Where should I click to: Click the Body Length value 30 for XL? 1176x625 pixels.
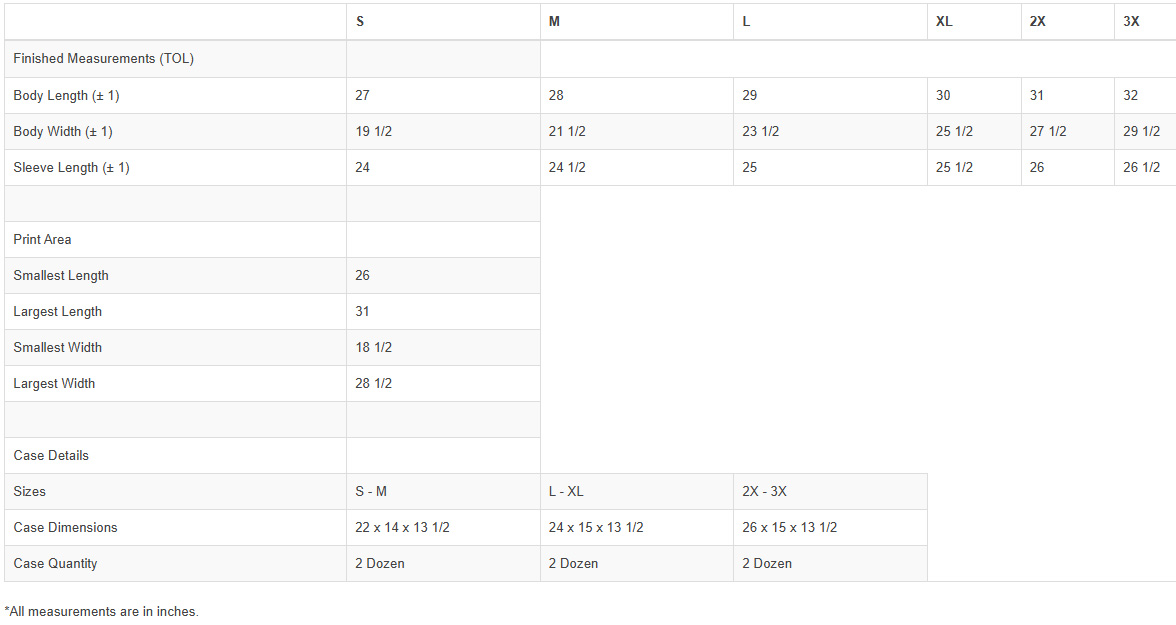tap(943, 96)
